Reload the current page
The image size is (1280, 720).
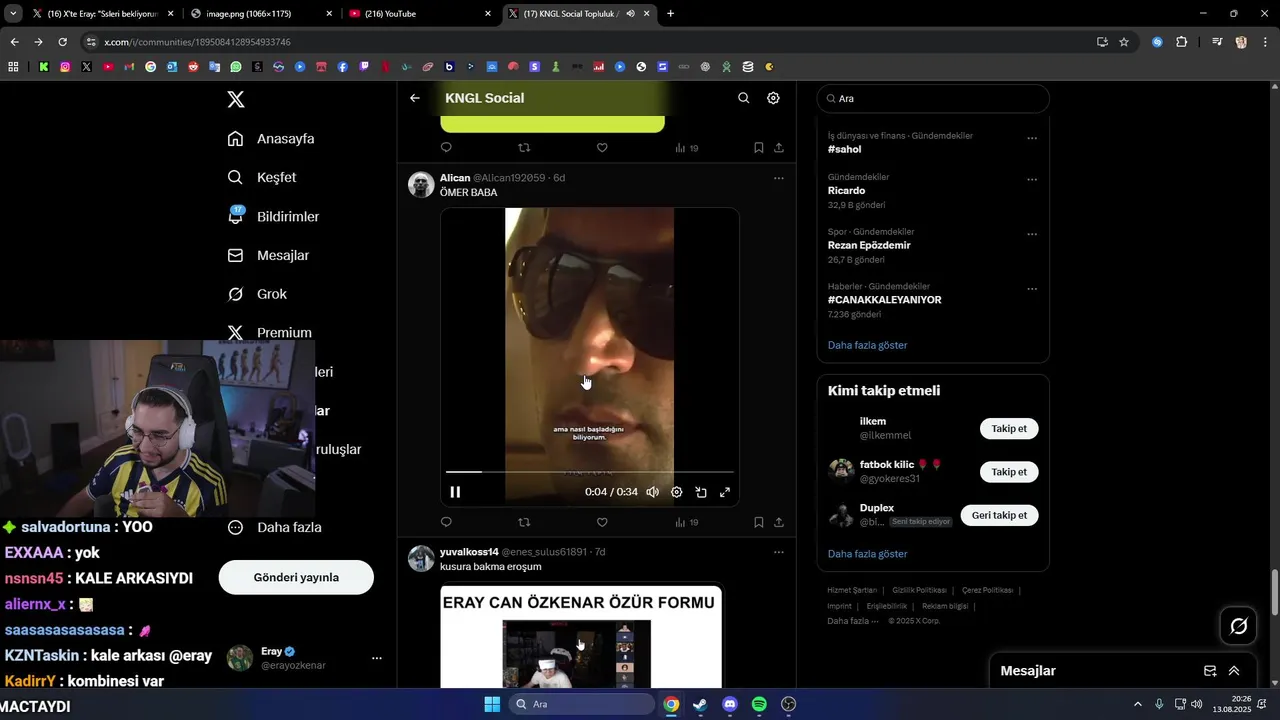pos(62,42)
